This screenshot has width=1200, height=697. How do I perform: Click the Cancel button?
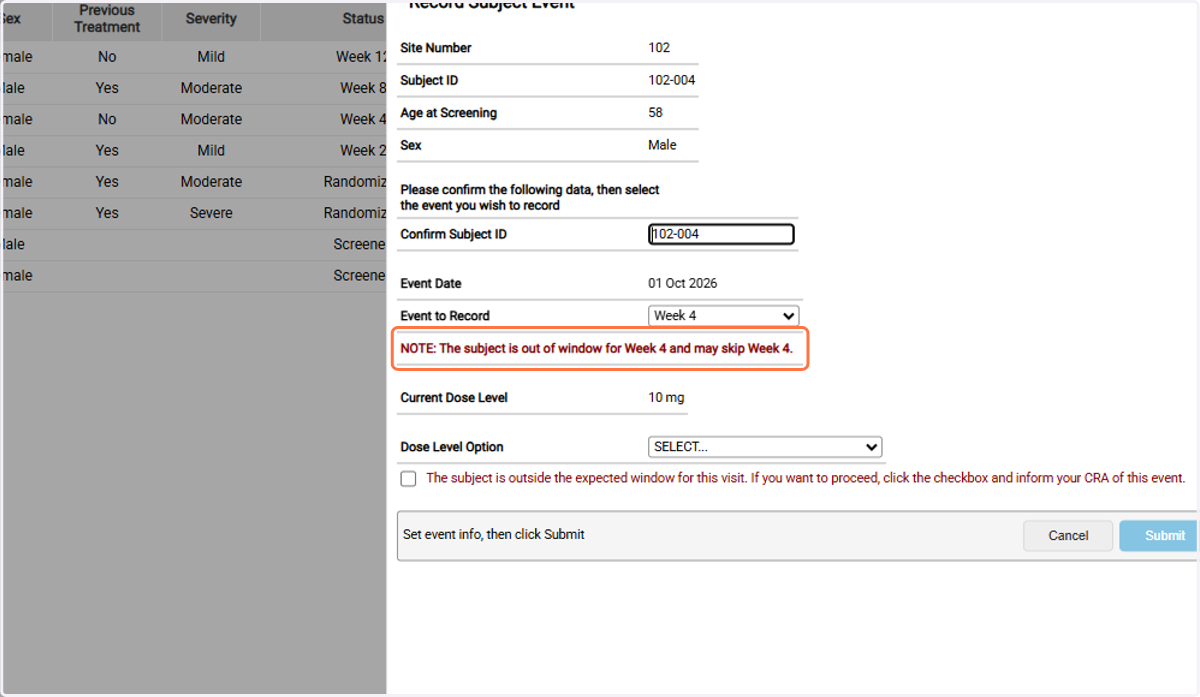1068,536
